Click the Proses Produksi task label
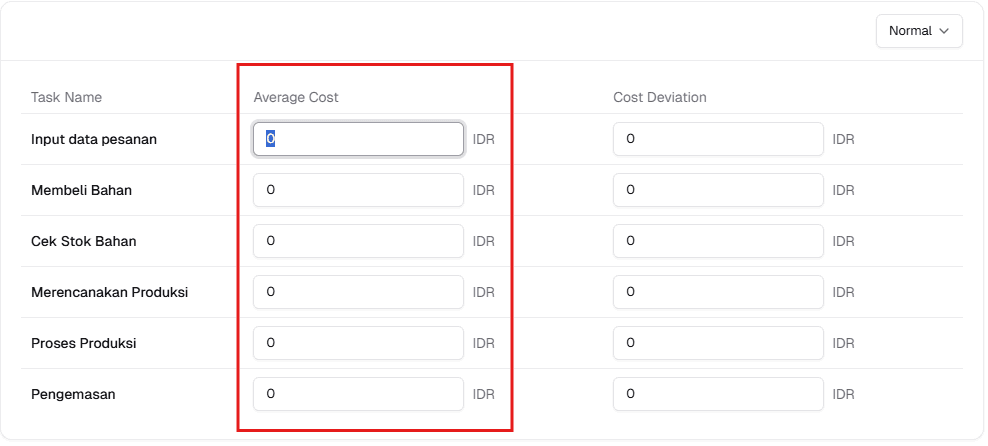This screenshot has height=446, width=988. (x=83, y=343)
